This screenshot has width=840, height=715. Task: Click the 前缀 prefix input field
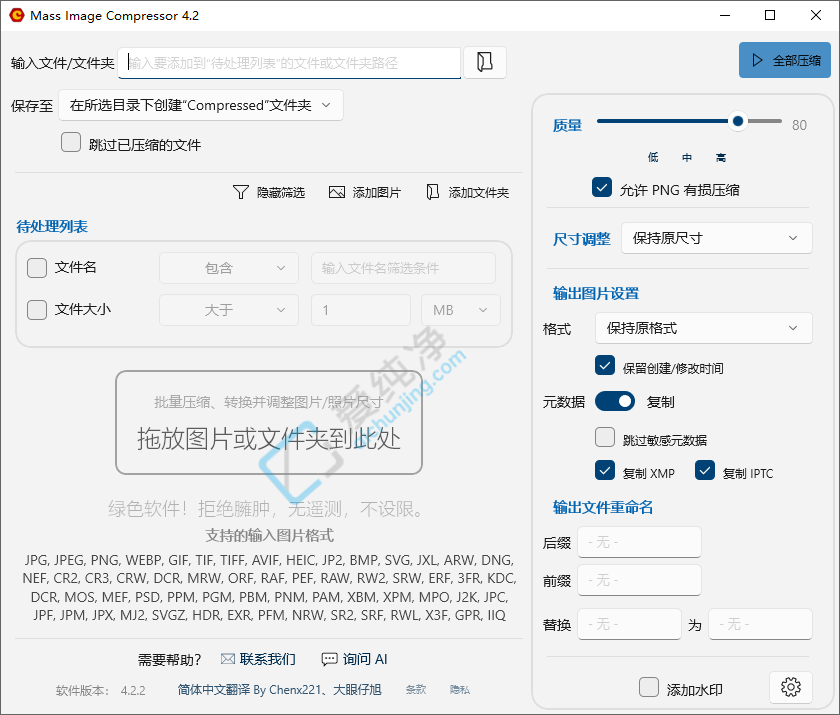(639, 580)
